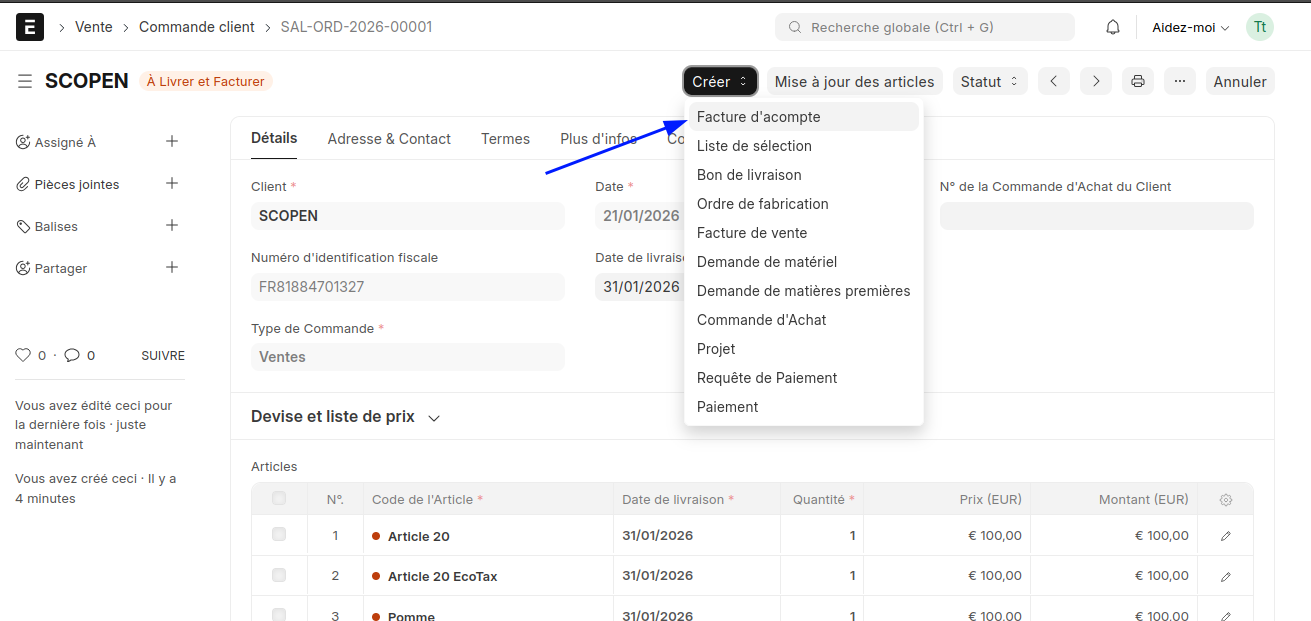Share document via Partager plus
The width and height of the screenshot is (1311, 621).
(x=172, y=268)
